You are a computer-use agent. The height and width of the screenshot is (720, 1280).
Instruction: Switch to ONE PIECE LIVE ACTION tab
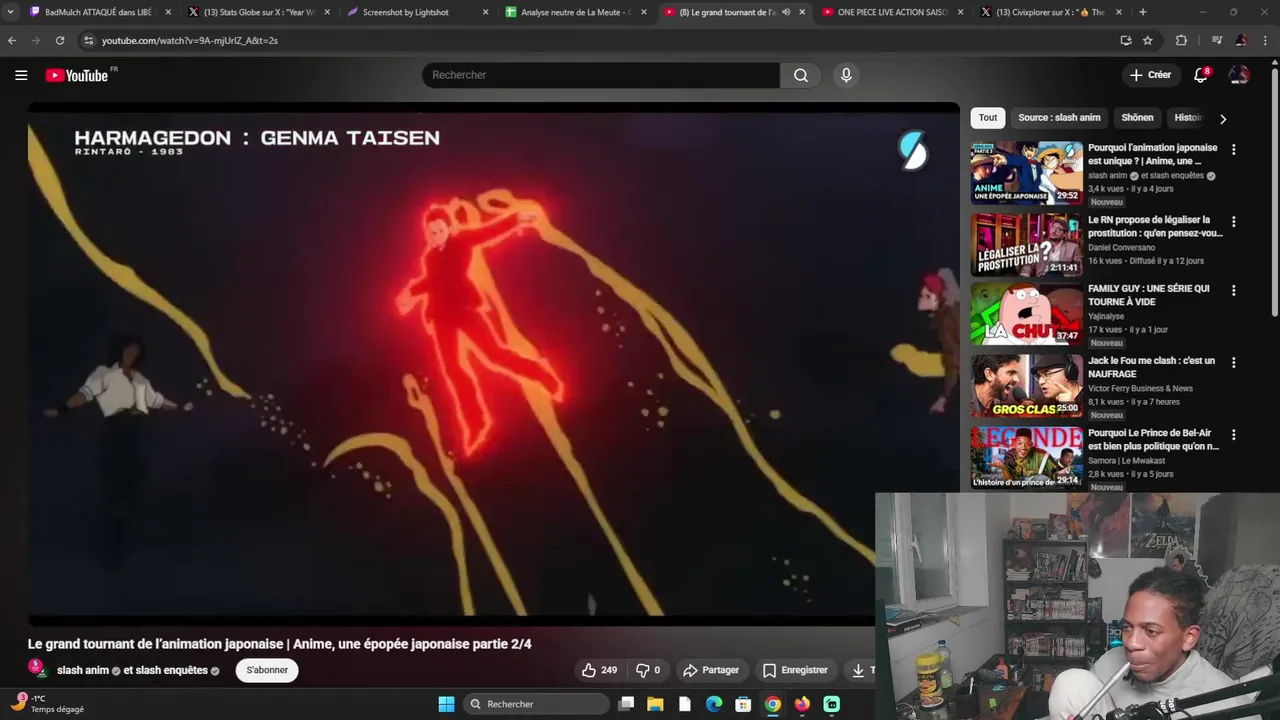(x=892, y=12)
